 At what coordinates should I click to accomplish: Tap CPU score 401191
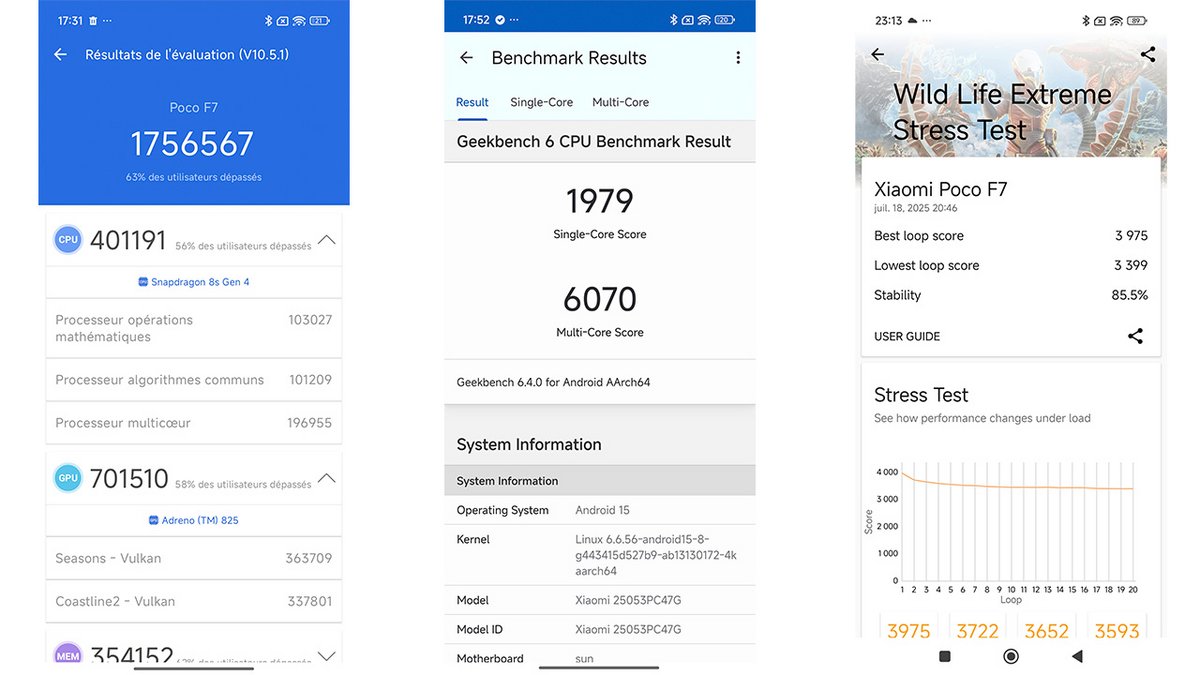point(128,240)
